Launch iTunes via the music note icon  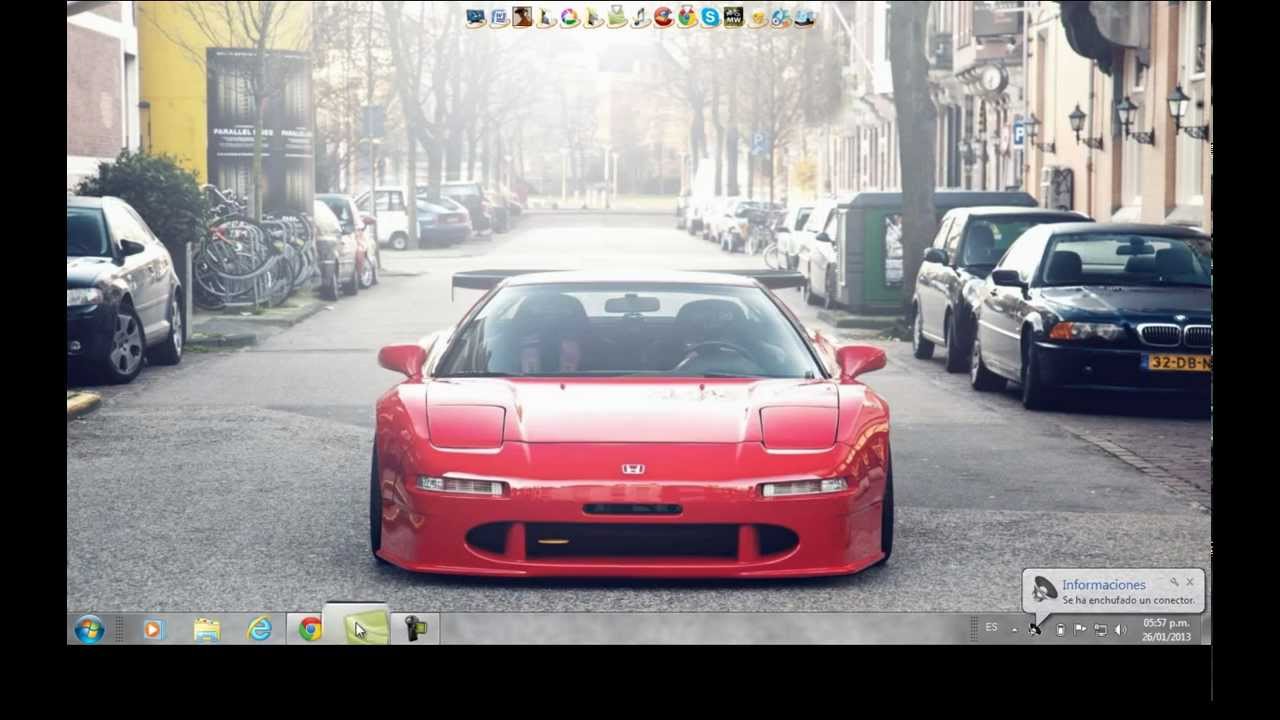click(639, 15)
